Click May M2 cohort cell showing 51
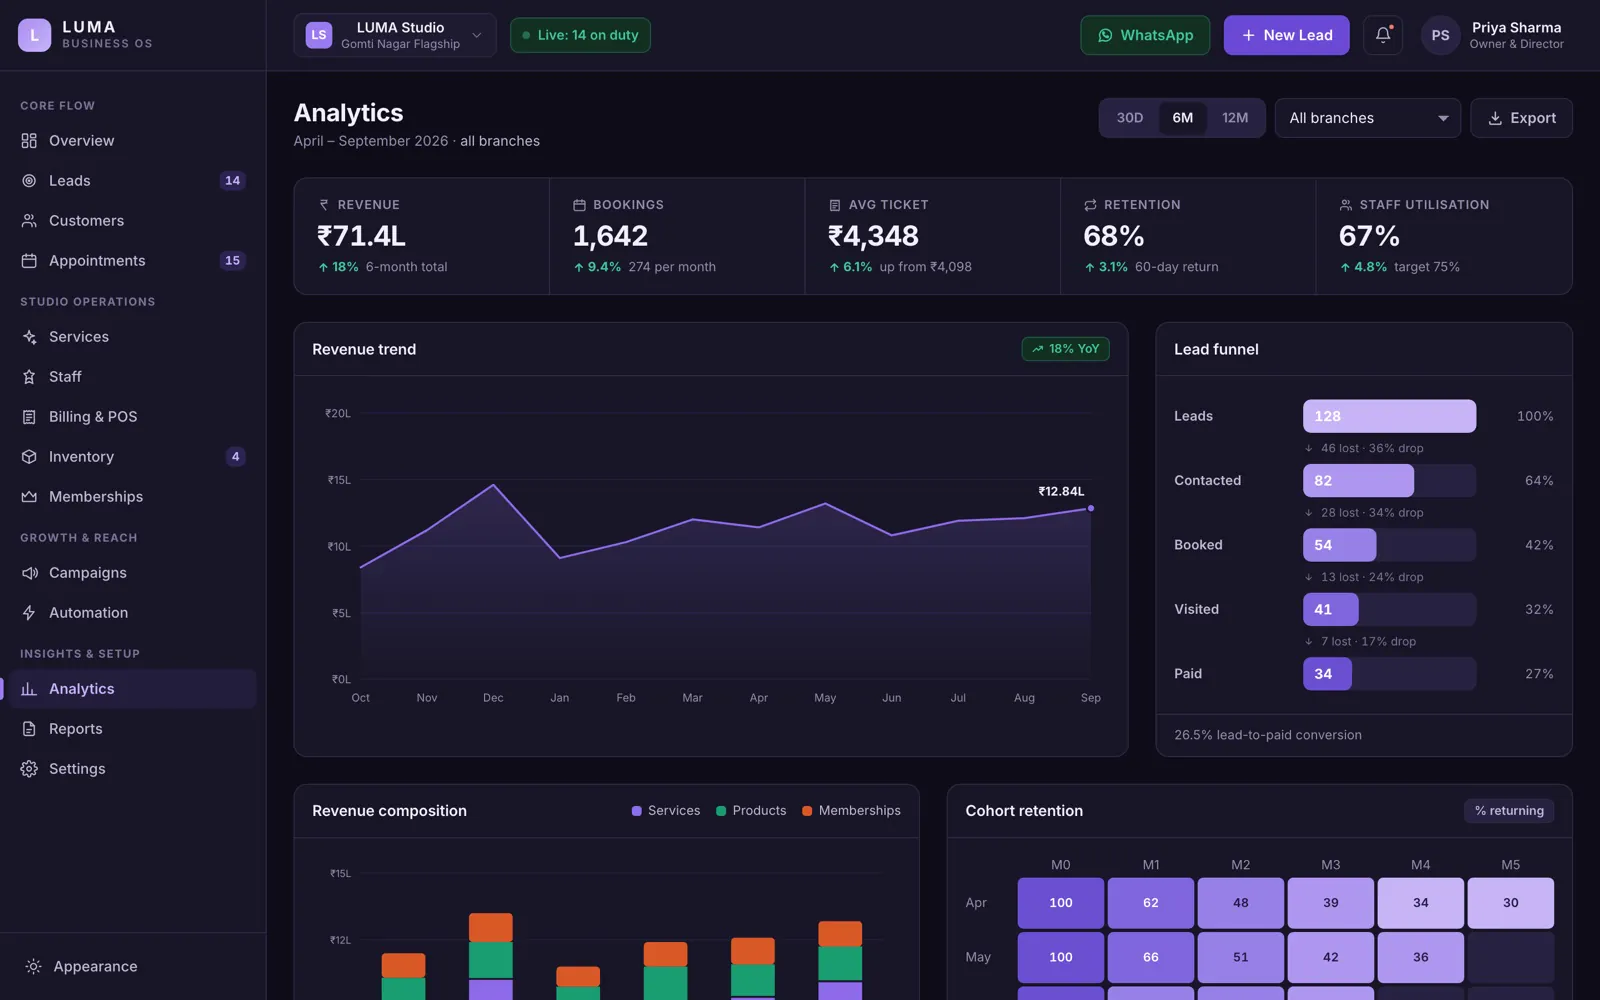This screenshot has width=1600, height=1000. click(1241, 957)
